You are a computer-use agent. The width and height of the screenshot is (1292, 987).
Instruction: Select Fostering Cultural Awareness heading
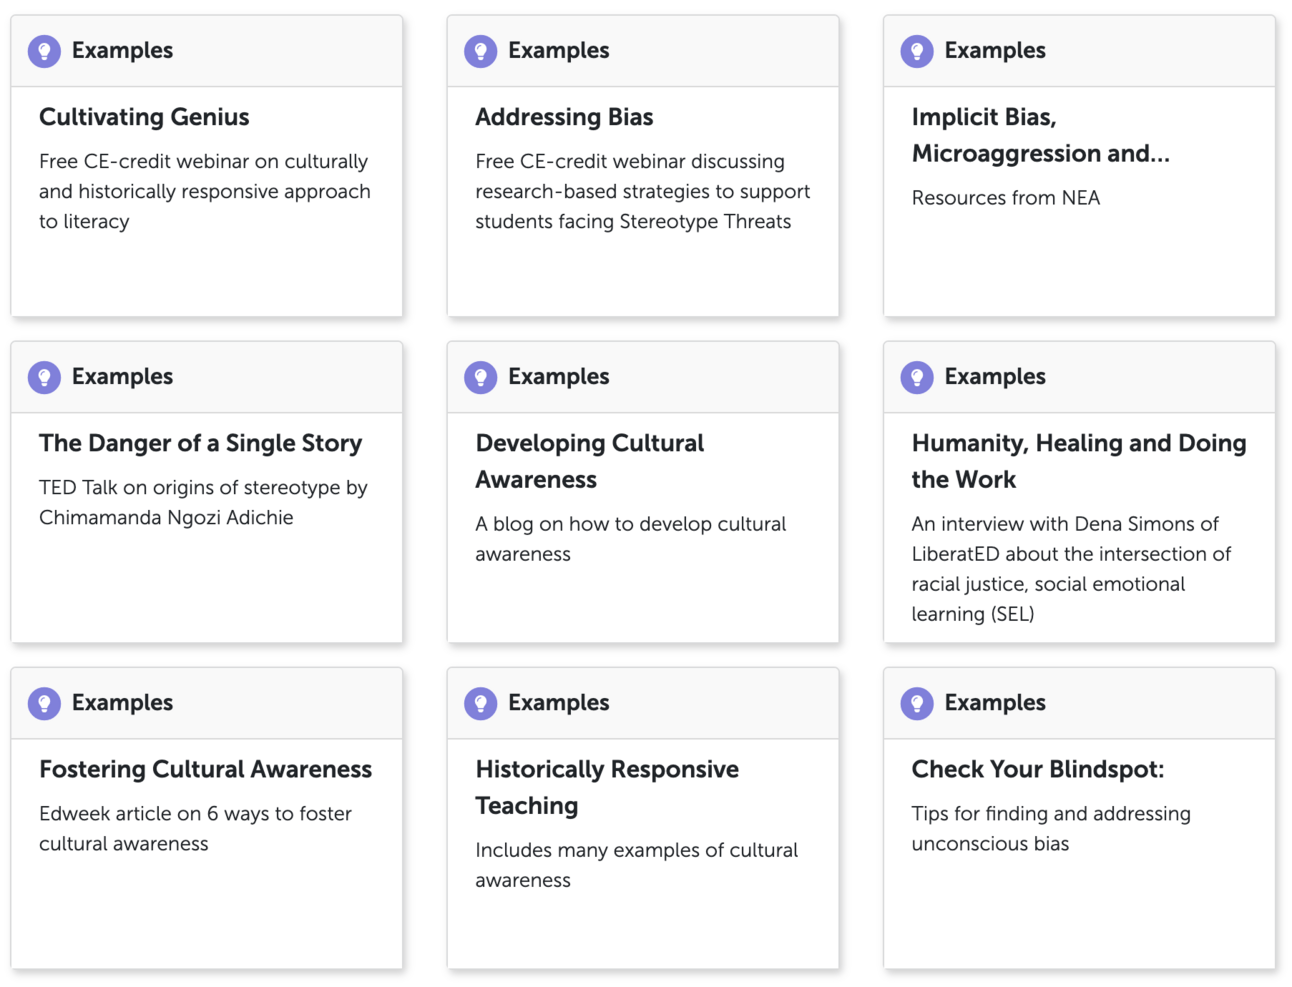click(x=205, y=769)
